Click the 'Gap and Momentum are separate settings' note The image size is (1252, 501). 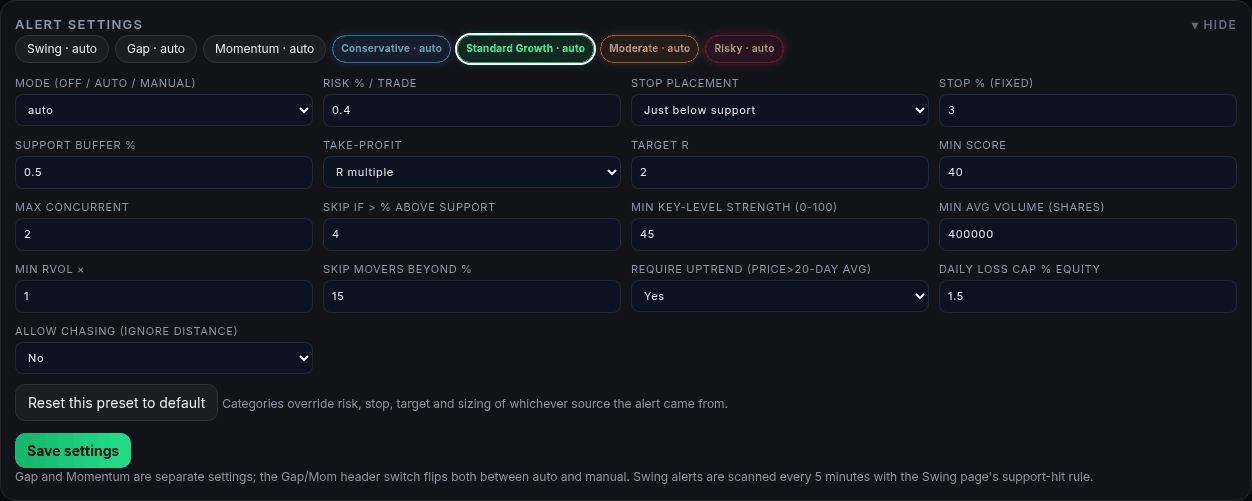(554, 477)
